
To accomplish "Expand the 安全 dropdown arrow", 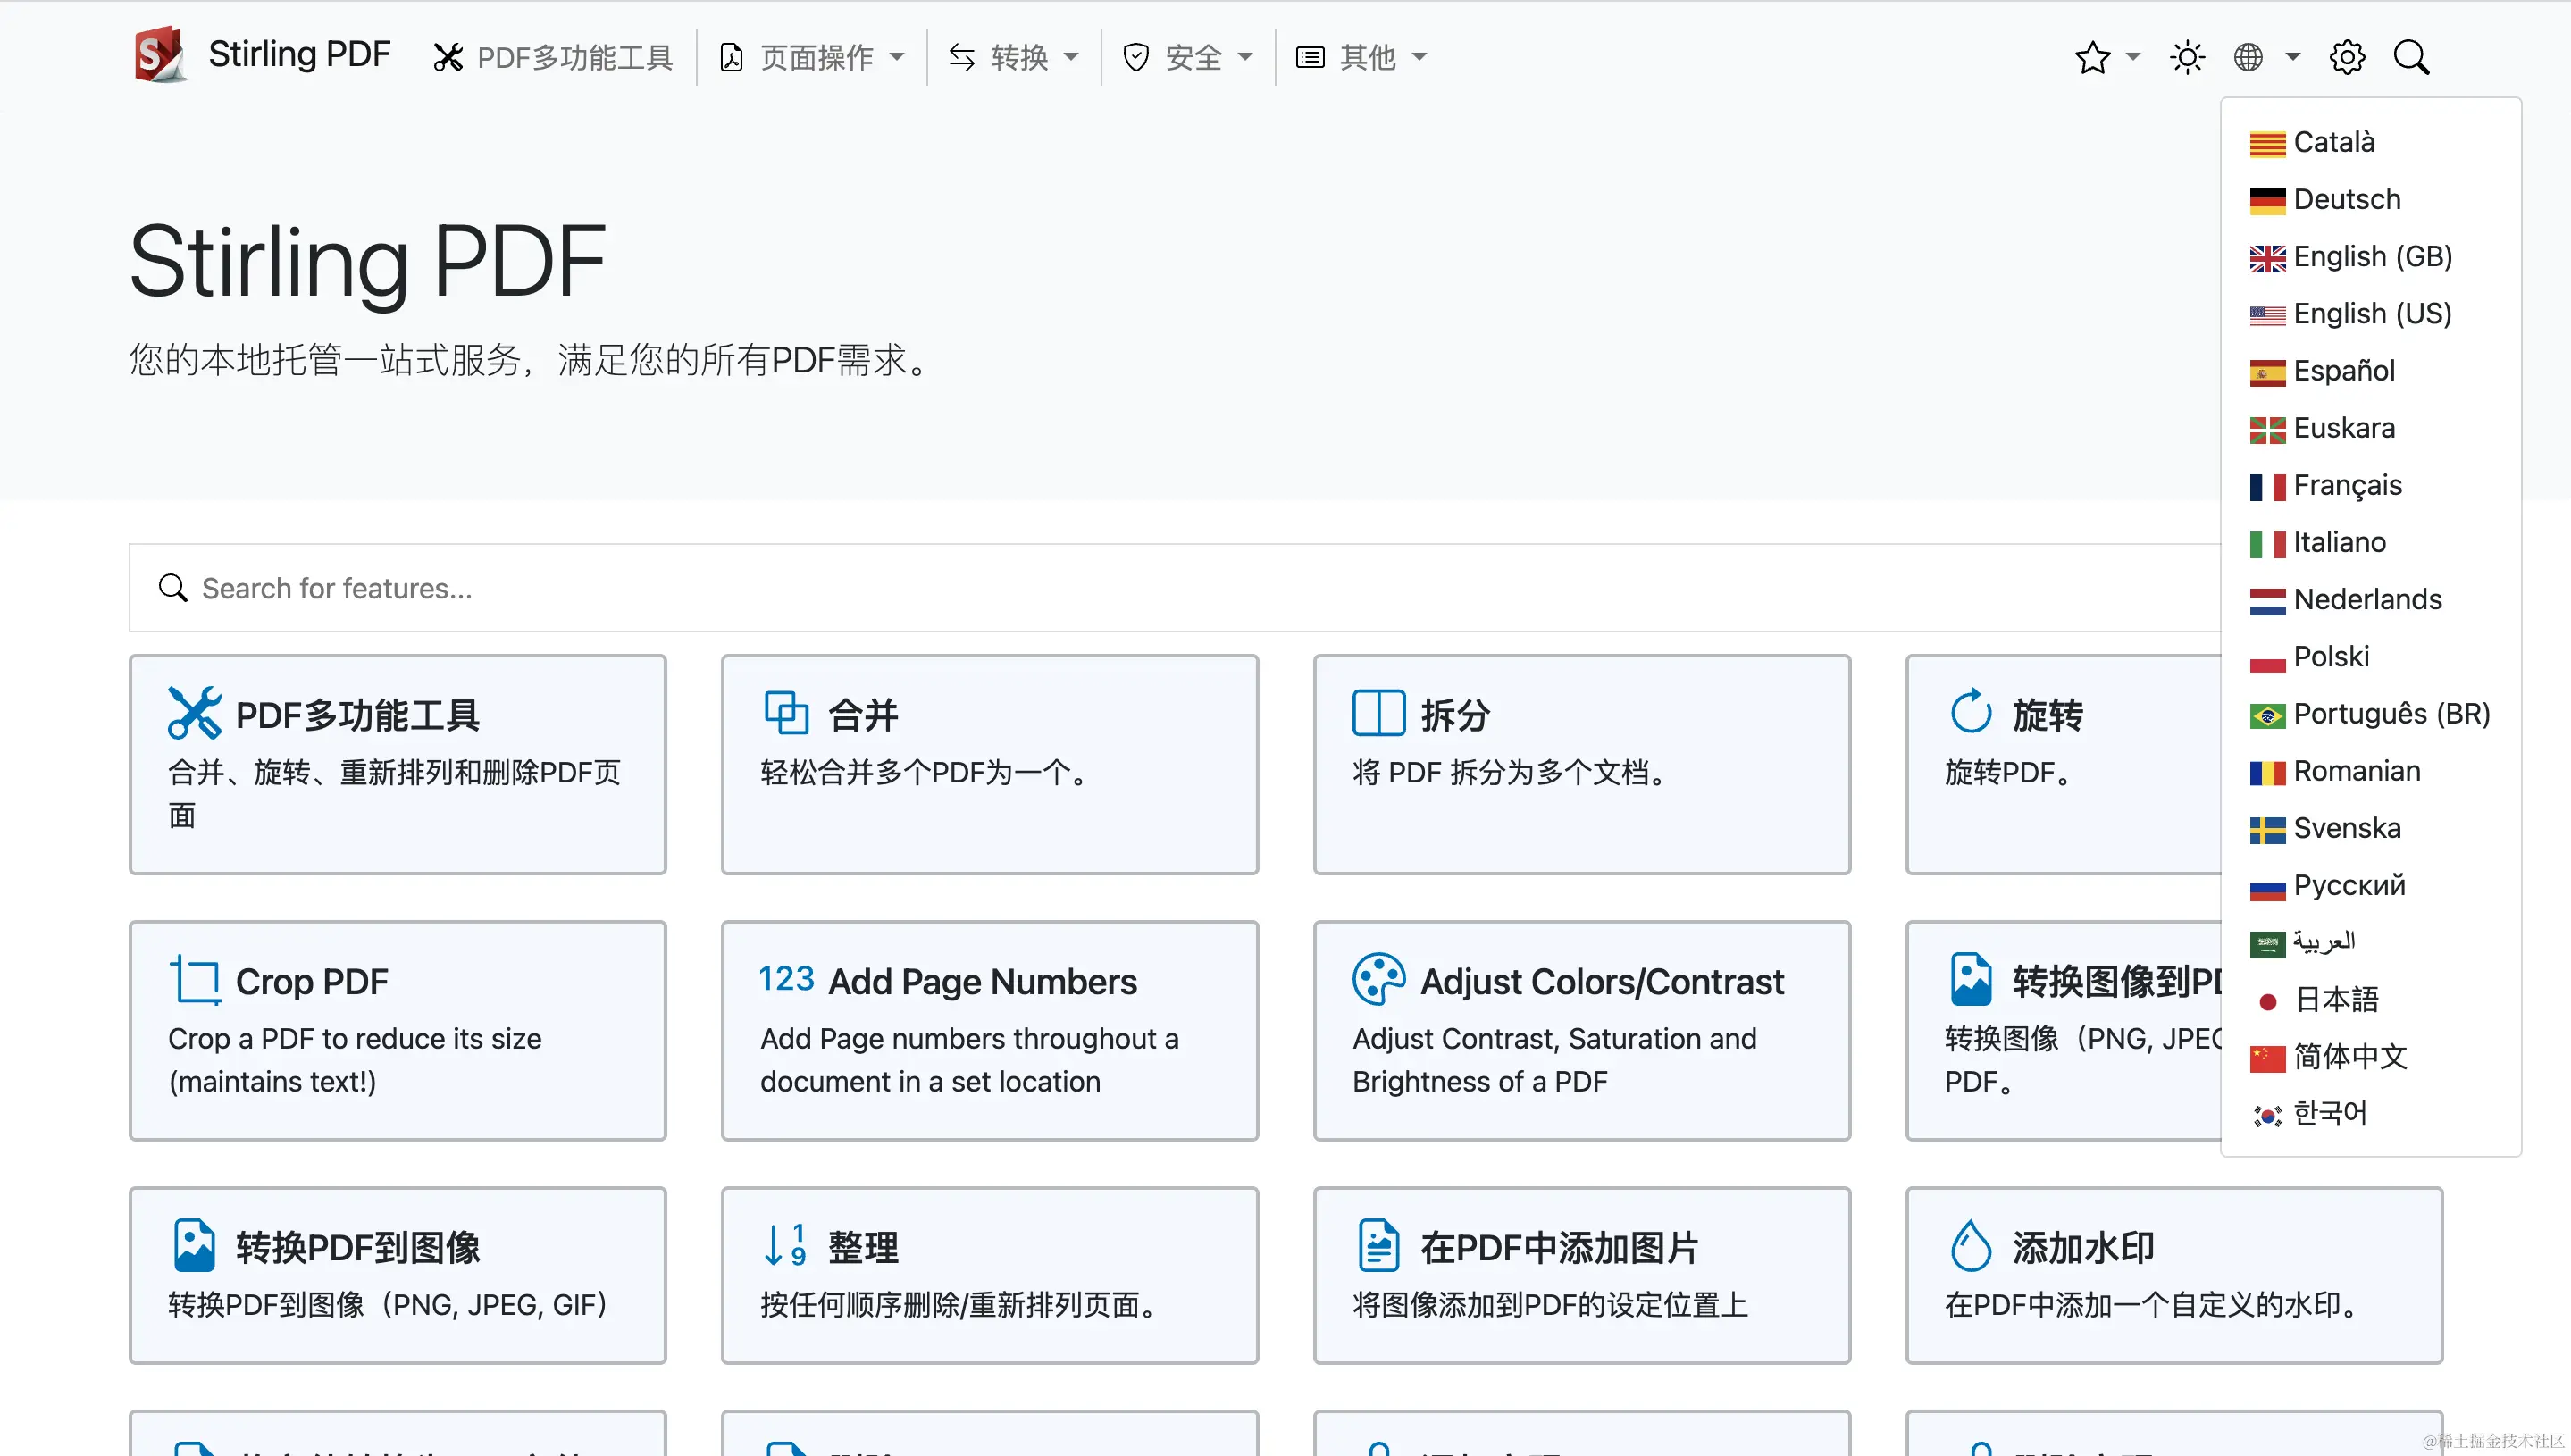I will pyautogui.click(x=1245, y=57).
